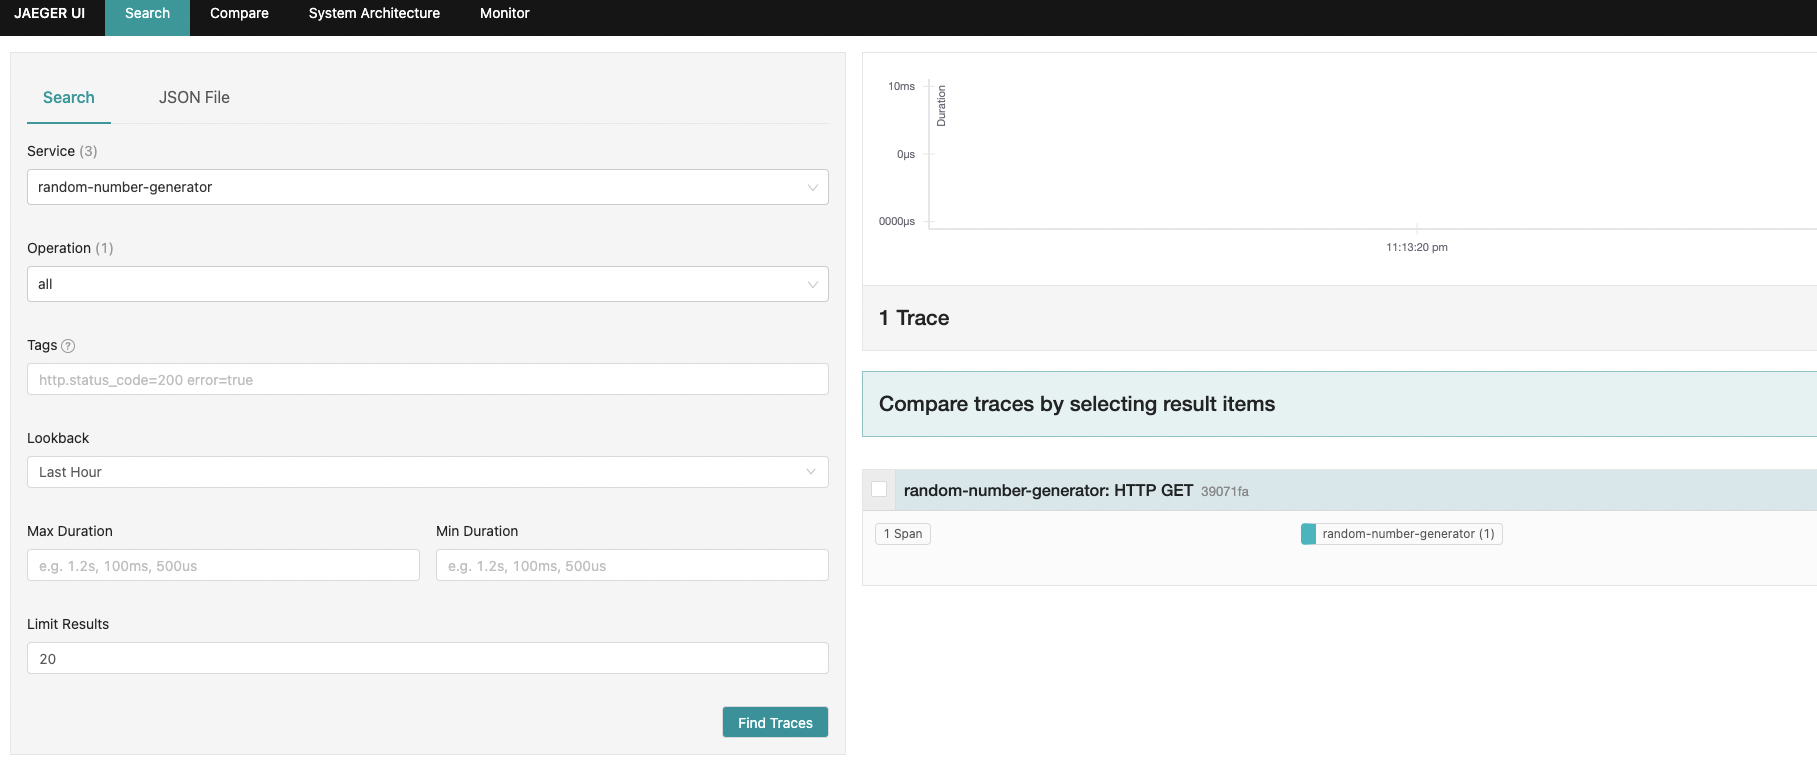
Task: Switch to JSON File tab
Action: (x=194, y=98)
